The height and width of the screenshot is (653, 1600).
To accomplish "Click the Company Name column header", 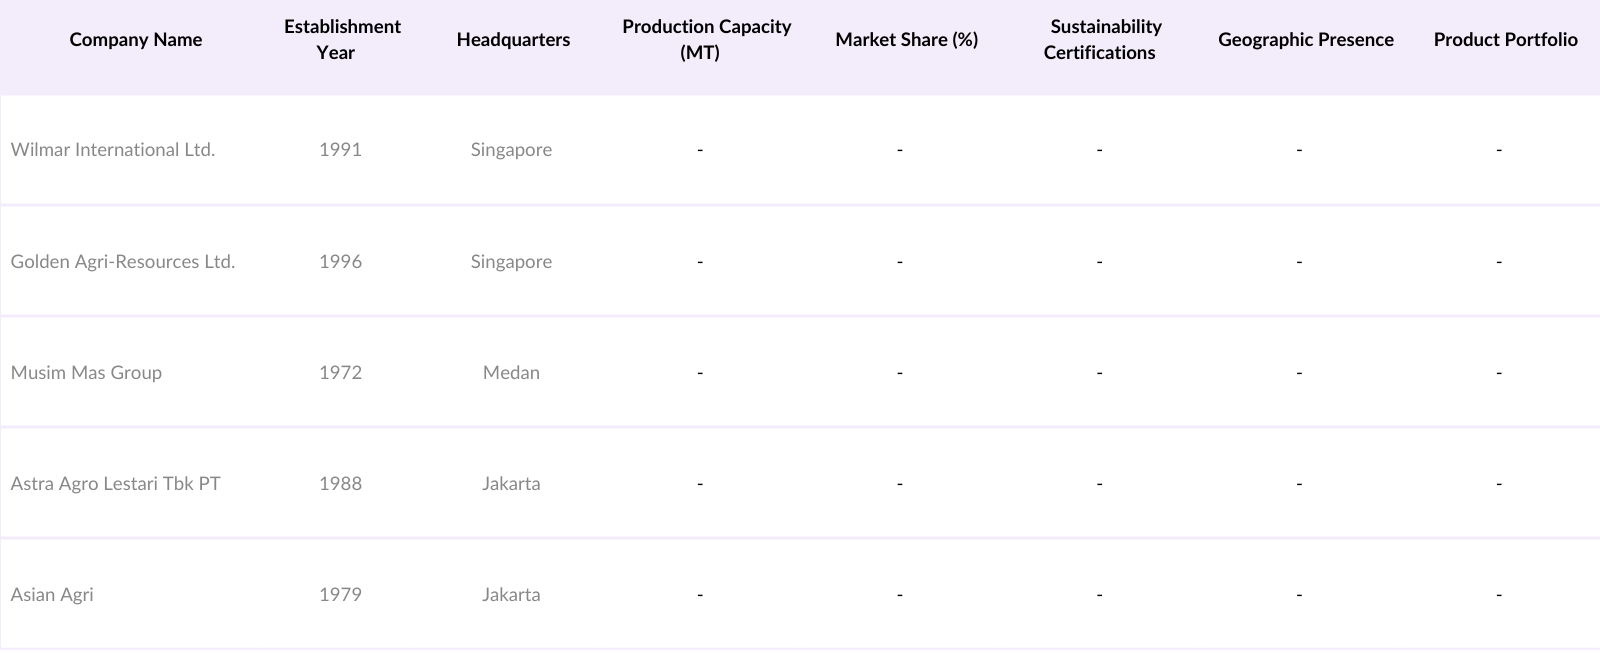I will tap(136, 40).
